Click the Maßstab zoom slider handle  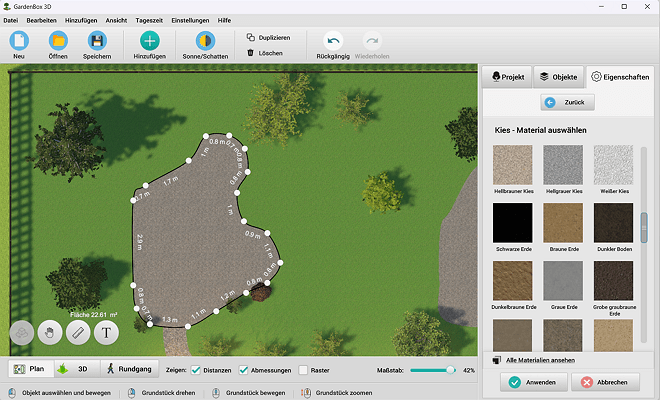pyautogui.click(x=450, y=370)
